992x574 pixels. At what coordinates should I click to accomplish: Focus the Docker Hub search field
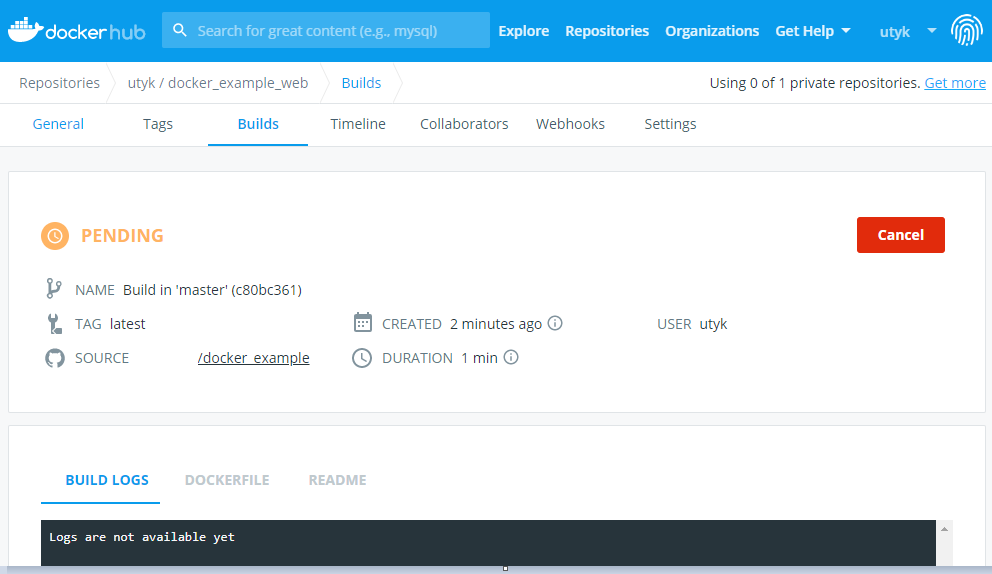coord(326,30)
